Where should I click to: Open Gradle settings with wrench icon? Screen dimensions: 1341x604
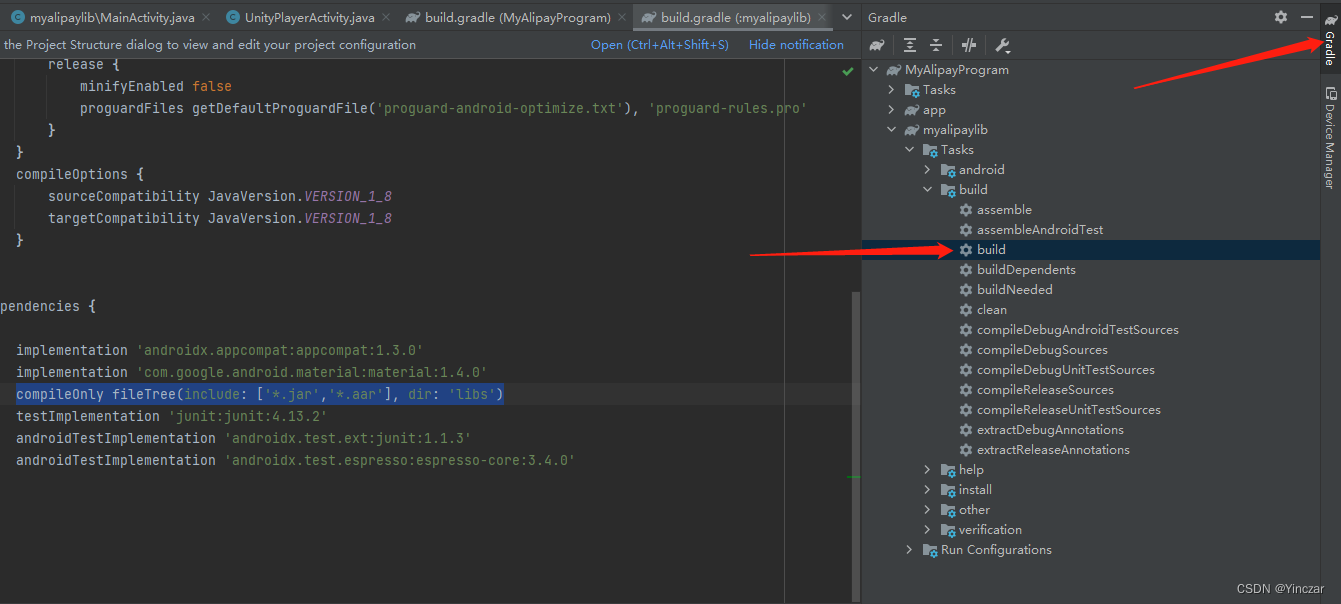pyautogui.click(x=1002, y=44)
